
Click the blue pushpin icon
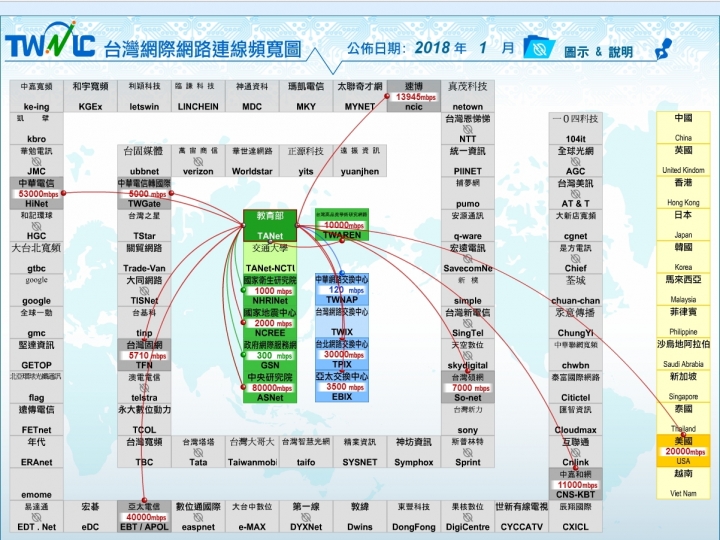tap(663, 49)
